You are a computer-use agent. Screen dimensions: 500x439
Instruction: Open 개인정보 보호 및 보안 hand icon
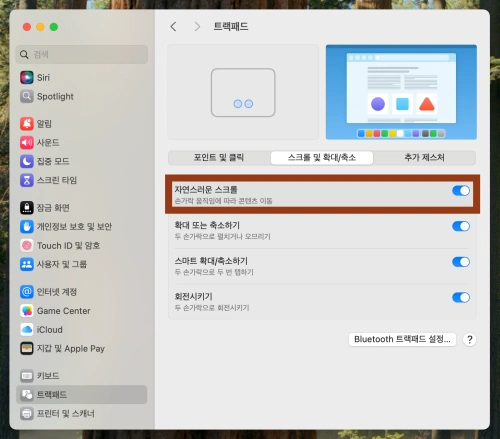click(27, 227)
